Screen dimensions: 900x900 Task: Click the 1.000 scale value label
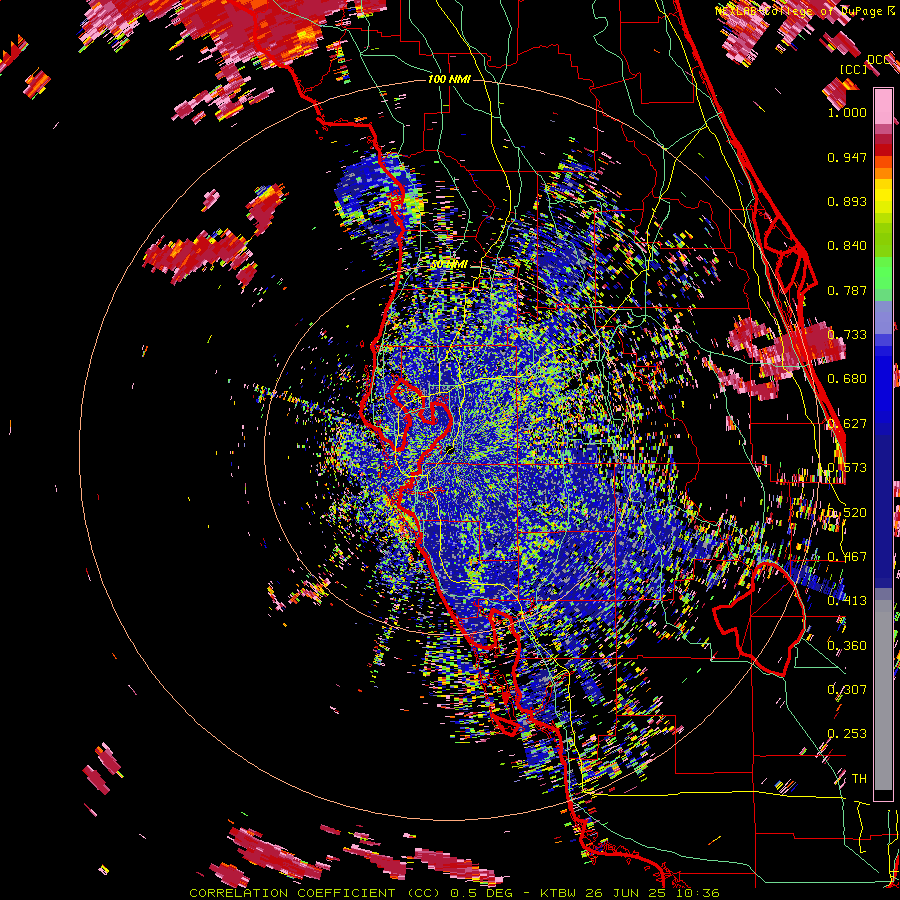click(x=847, y=112)
